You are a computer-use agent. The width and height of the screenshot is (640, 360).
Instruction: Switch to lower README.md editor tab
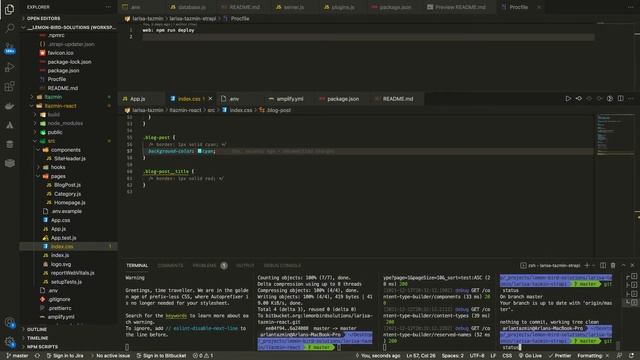(x=398, y=99)
